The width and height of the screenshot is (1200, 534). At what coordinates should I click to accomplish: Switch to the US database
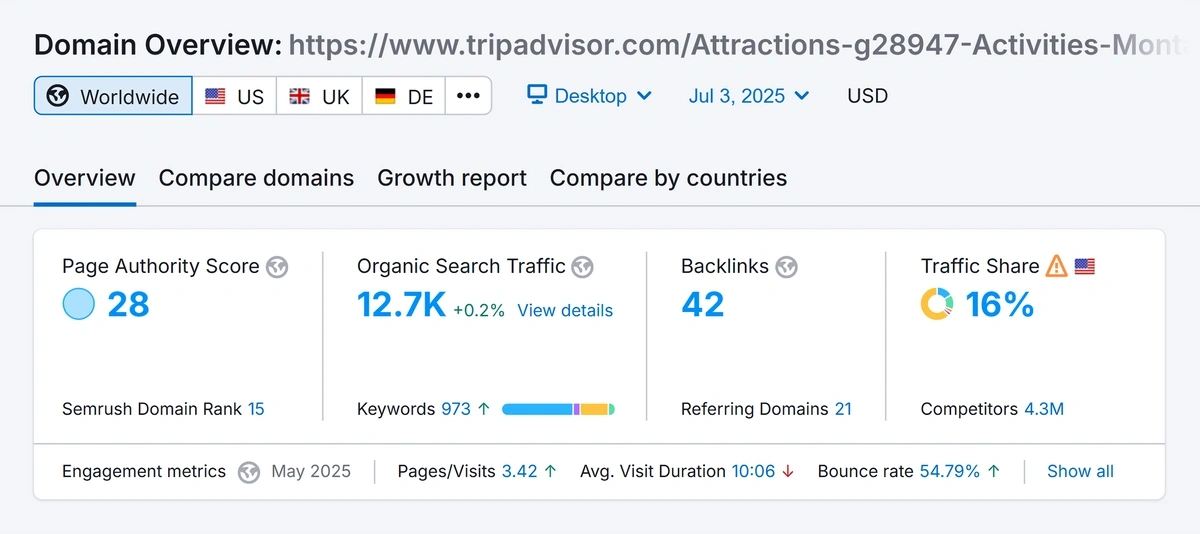[x=235, y=96]
